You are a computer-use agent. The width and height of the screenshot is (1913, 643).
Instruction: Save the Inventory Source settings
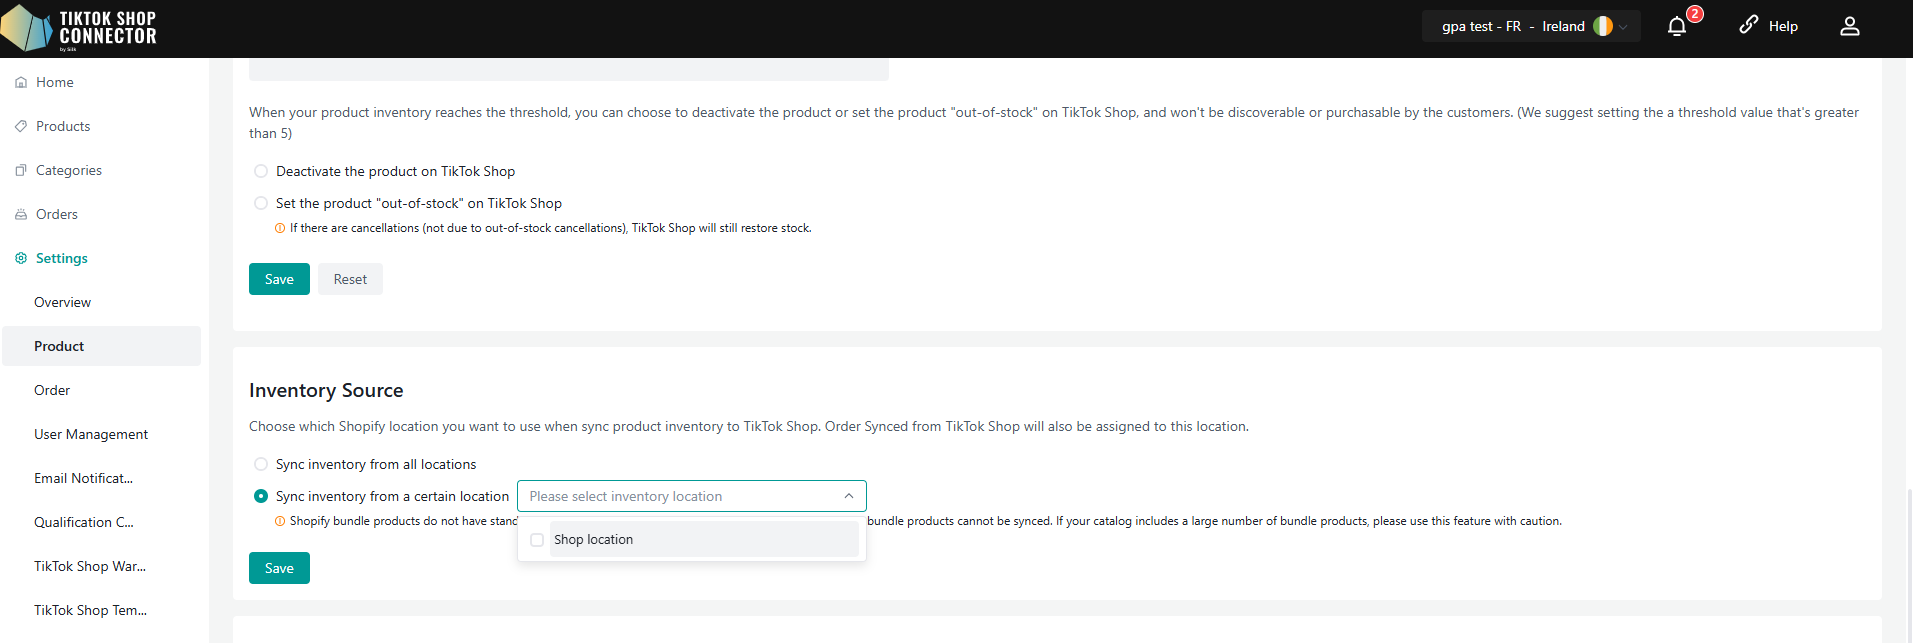pyautogui.click(x=279, y=568)
